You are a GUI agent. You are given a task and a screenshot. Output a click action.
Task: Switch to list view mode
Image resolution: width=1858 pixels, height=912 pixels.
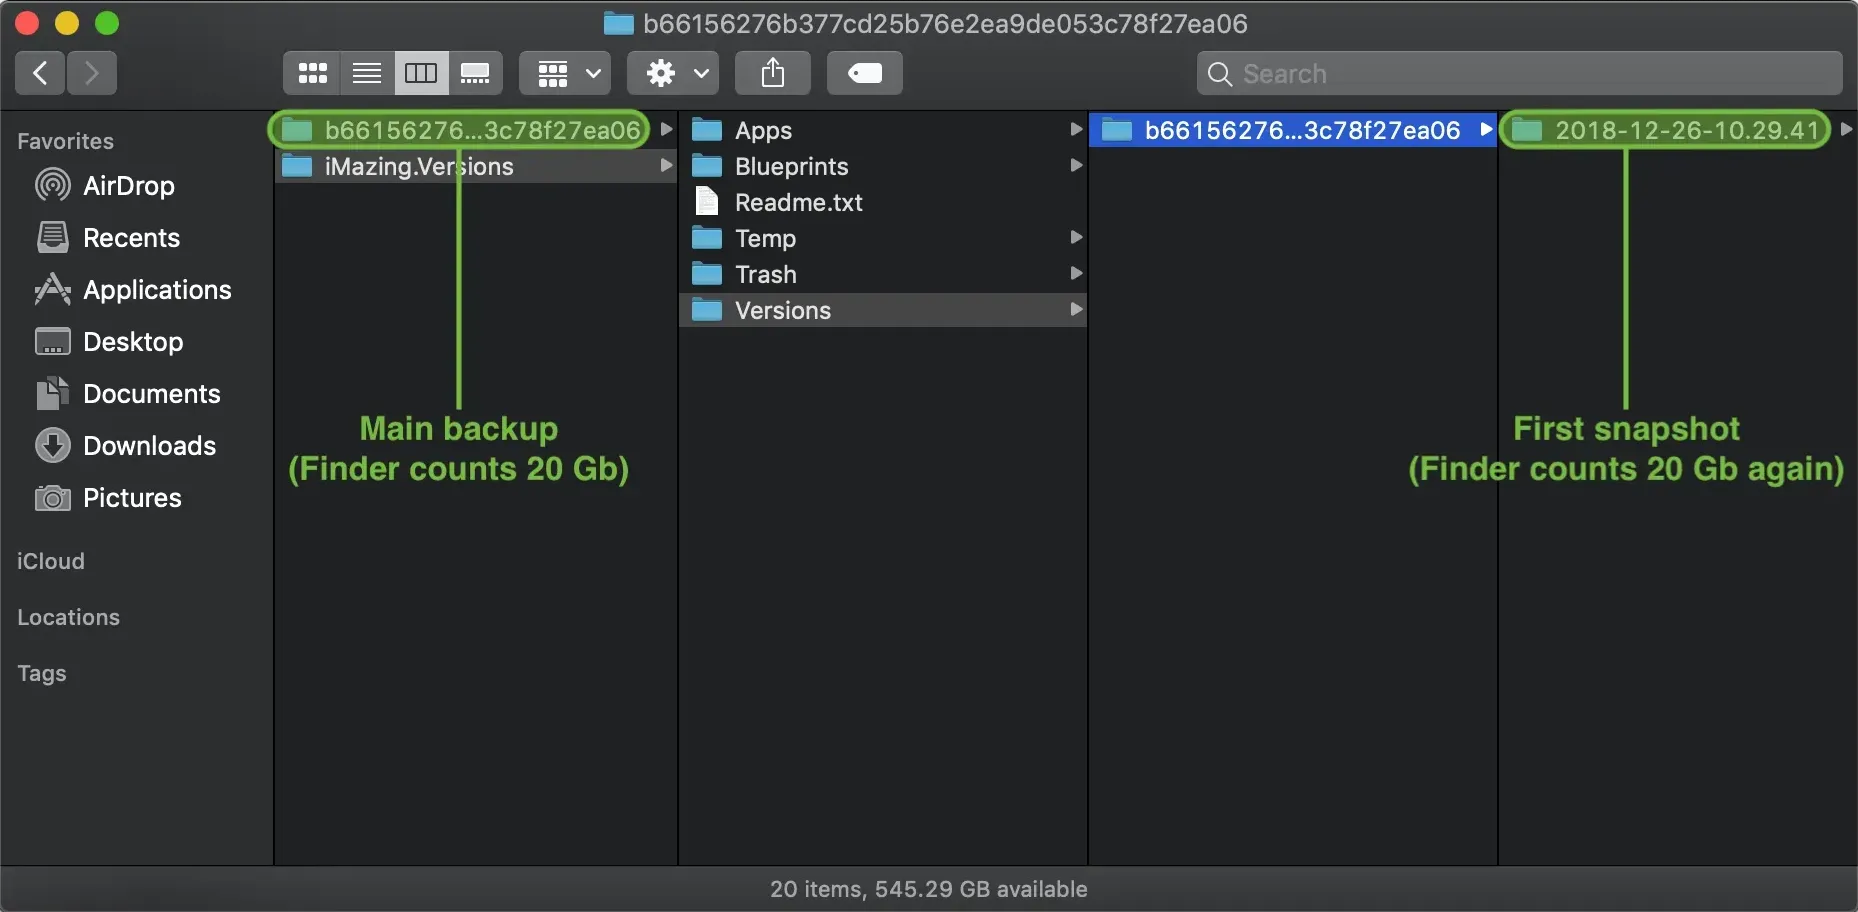tap(366, 72)
